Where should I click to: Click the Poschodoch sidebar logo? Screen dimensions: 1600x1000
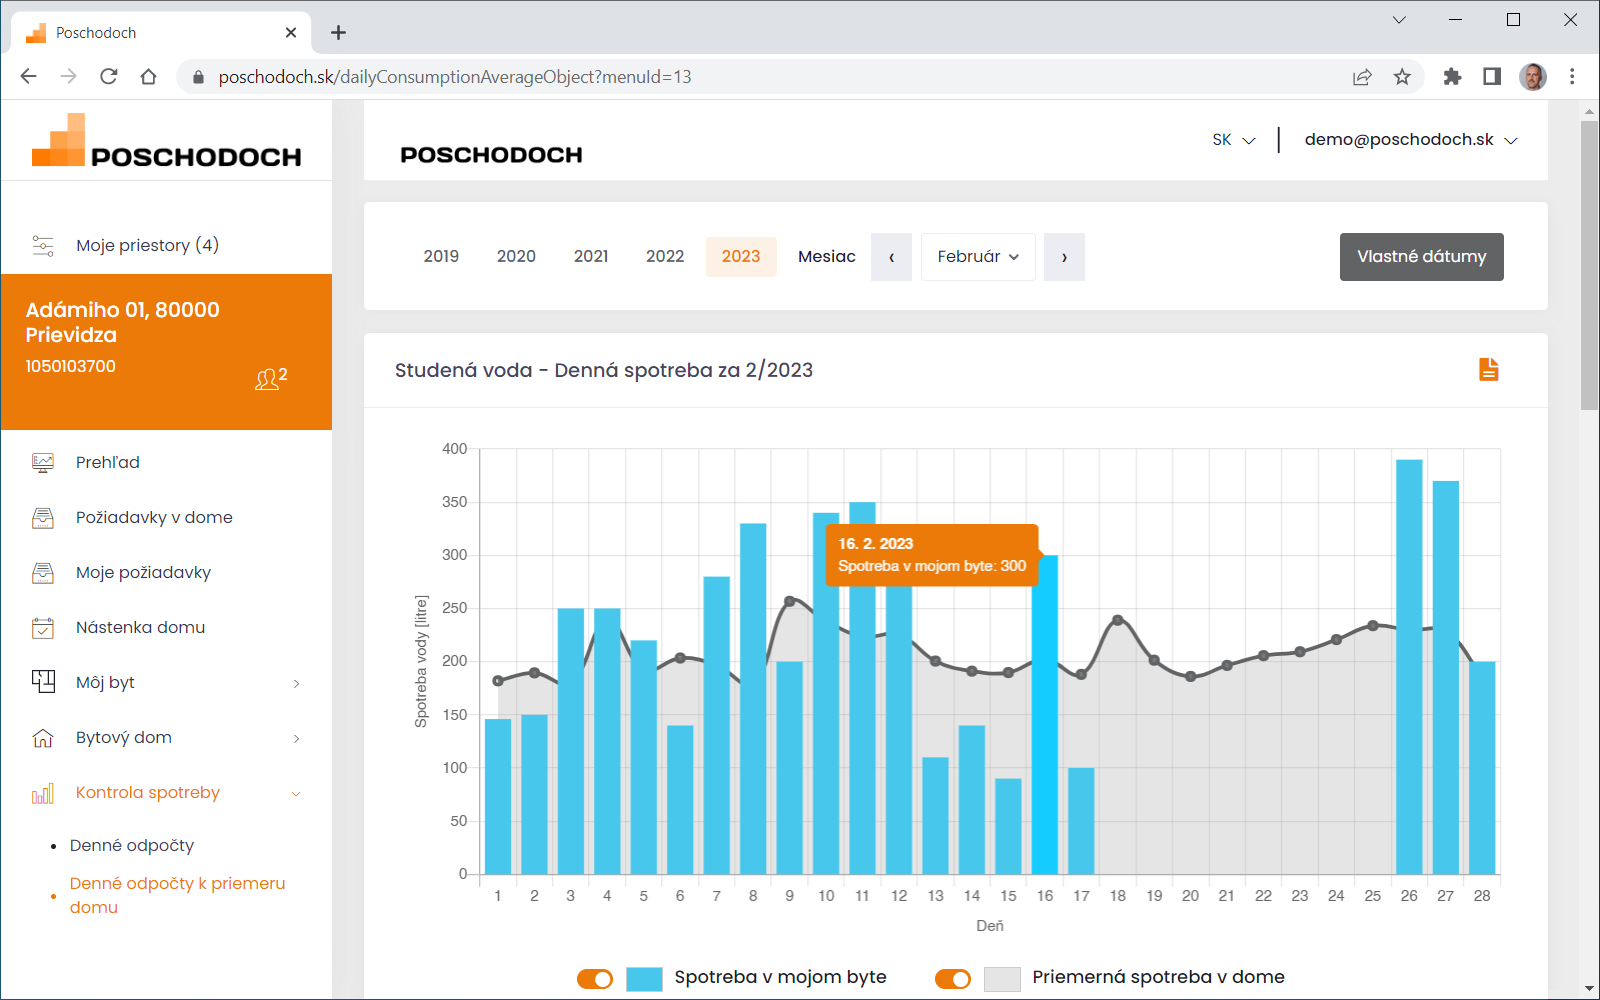click(x=166, y=141)
